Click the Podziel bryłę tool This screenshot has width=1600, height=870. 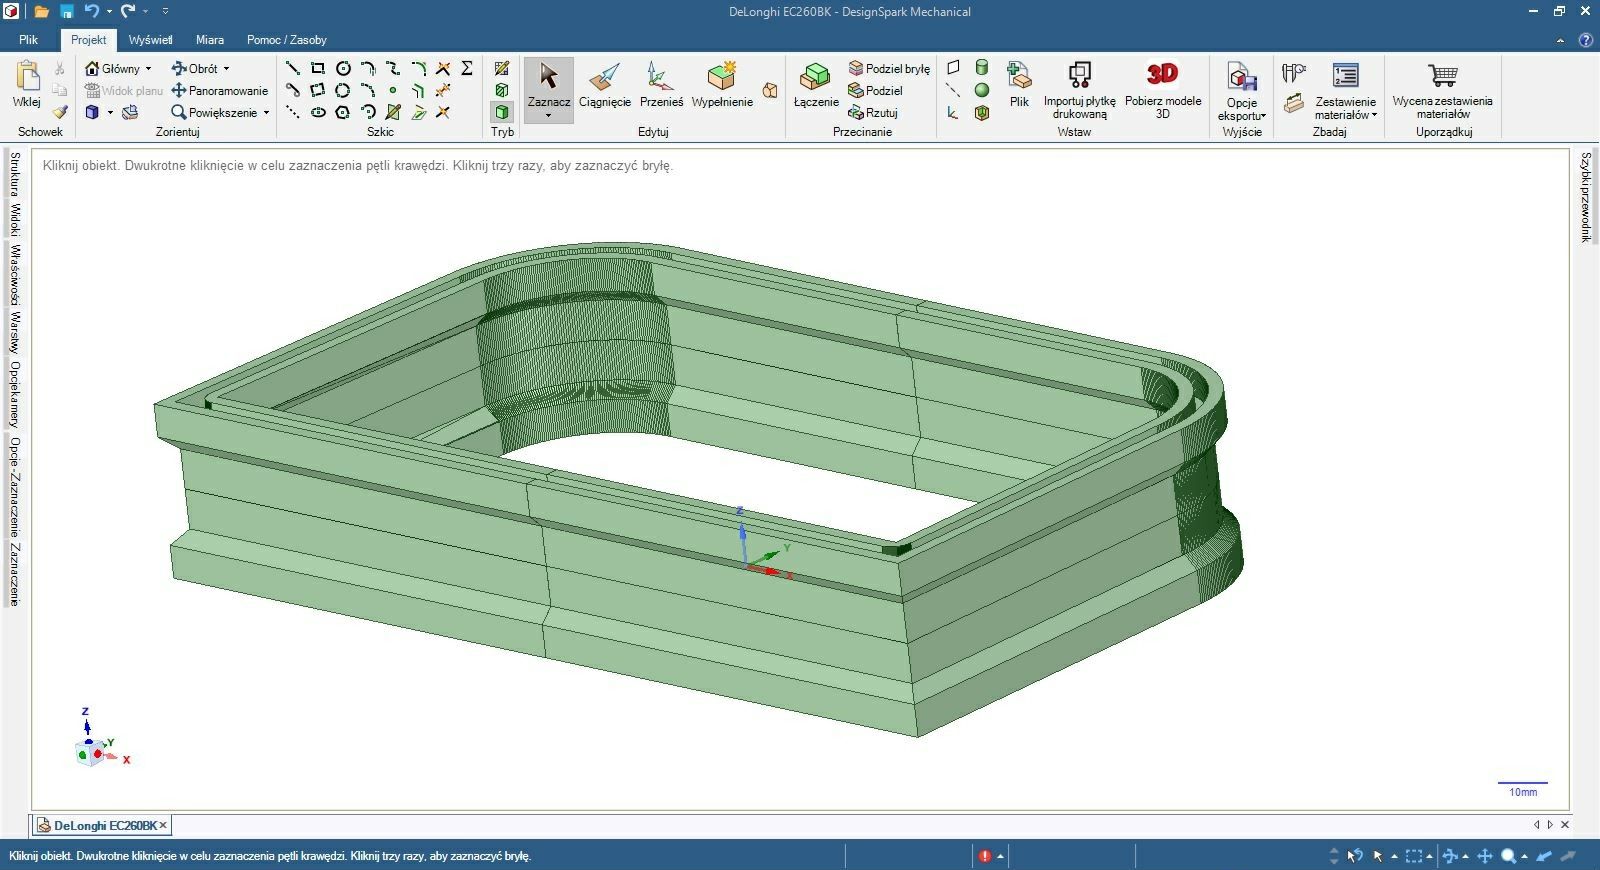pyautogui.click(x=889, y=68)
